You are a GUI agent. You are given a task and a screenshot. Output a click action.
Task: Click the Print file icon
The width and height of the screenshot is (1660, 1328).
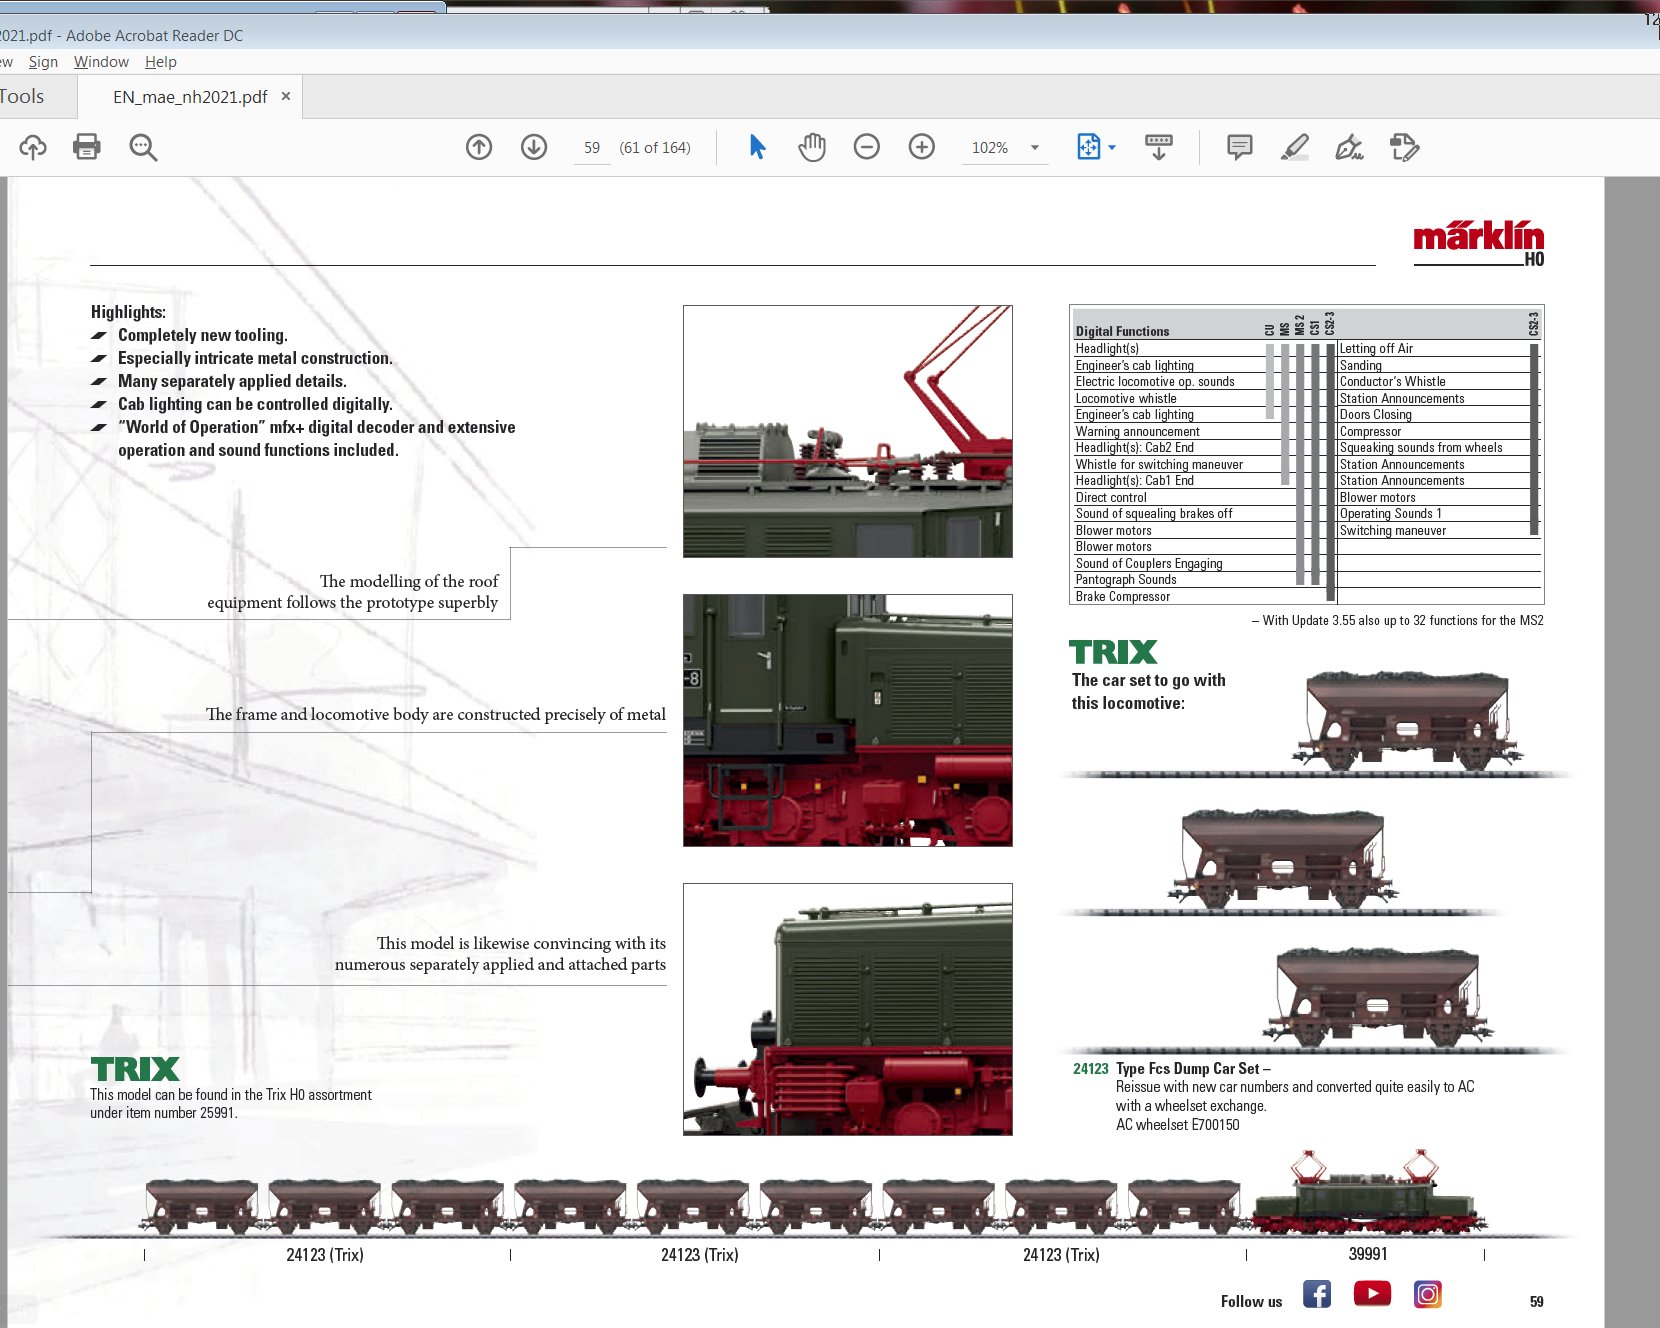(x=87, y=147)
